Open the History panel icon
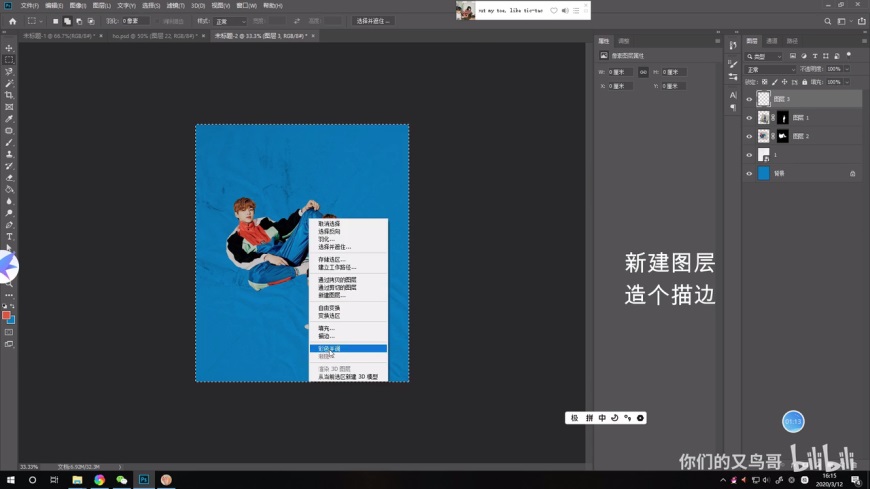The height and width of the screenshot is (489, 870). pos(733,46)
